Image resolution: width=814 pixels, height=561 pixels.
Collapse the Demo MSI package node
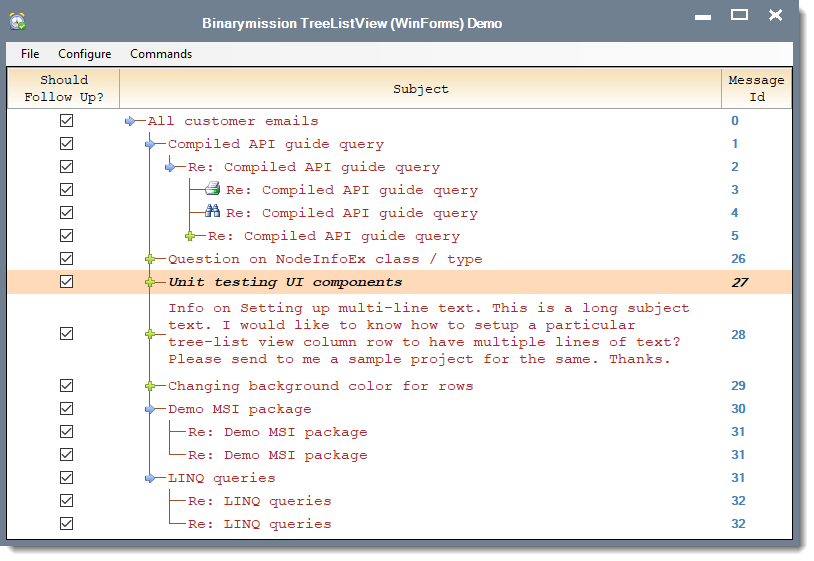coord(150,409)
